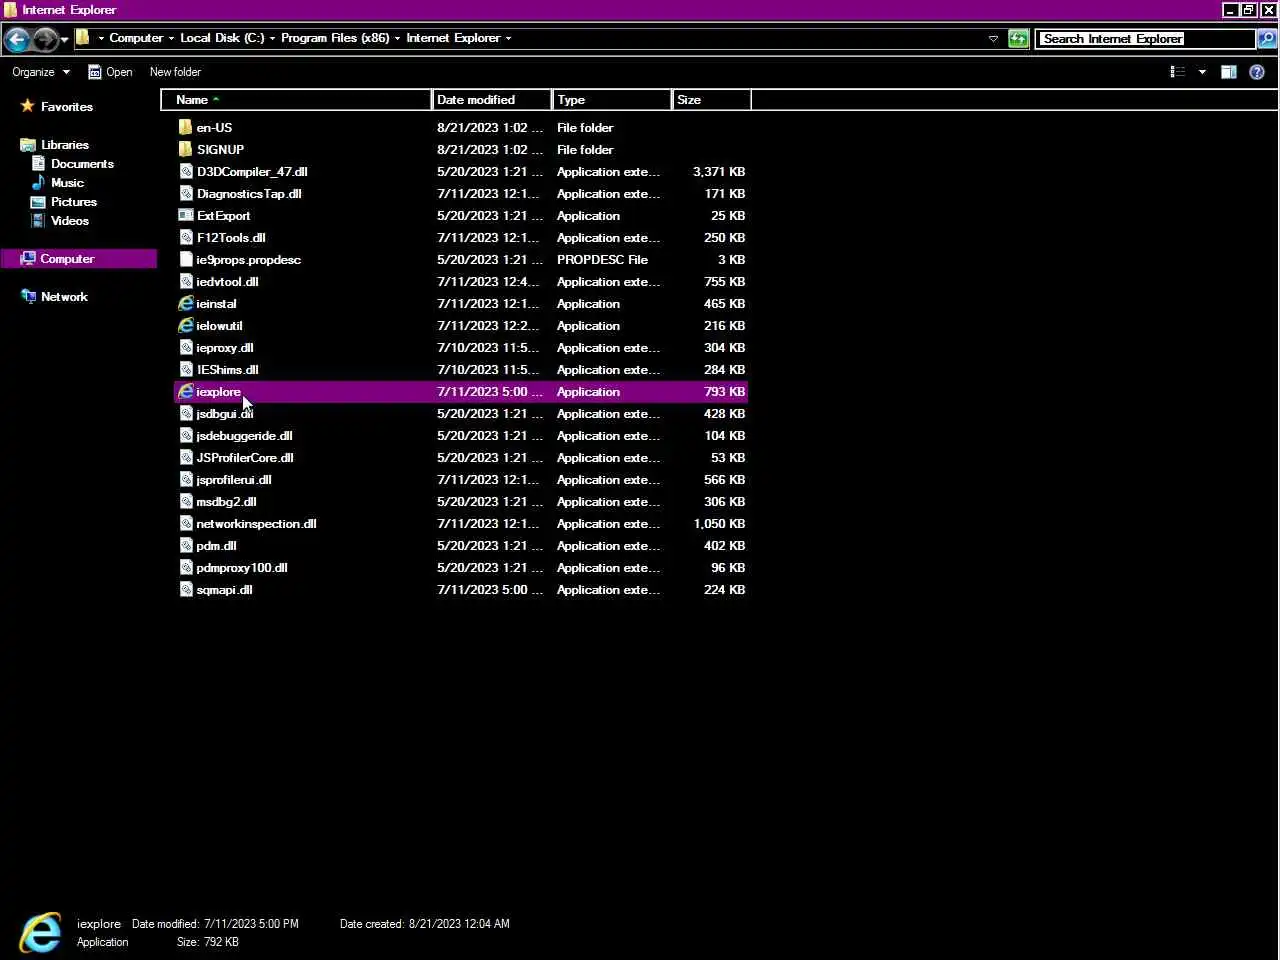Sort by Date modified column header

coord(491,100)
